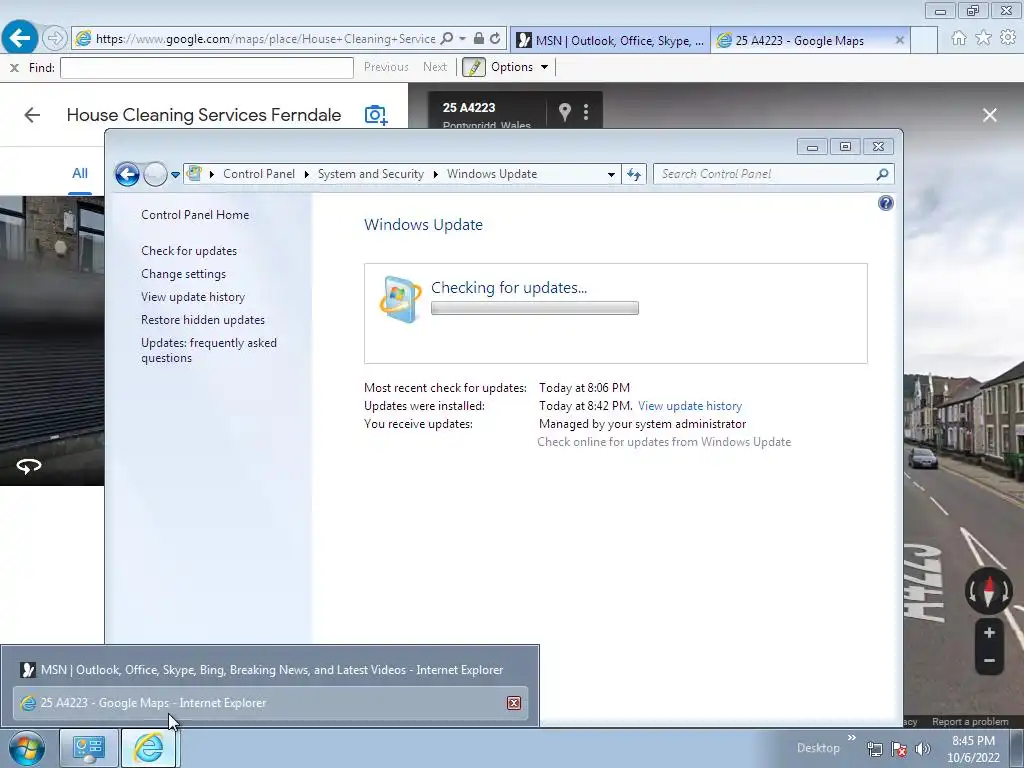Open IE address bar autocomplete dropdown arrow

coord(462,39)
